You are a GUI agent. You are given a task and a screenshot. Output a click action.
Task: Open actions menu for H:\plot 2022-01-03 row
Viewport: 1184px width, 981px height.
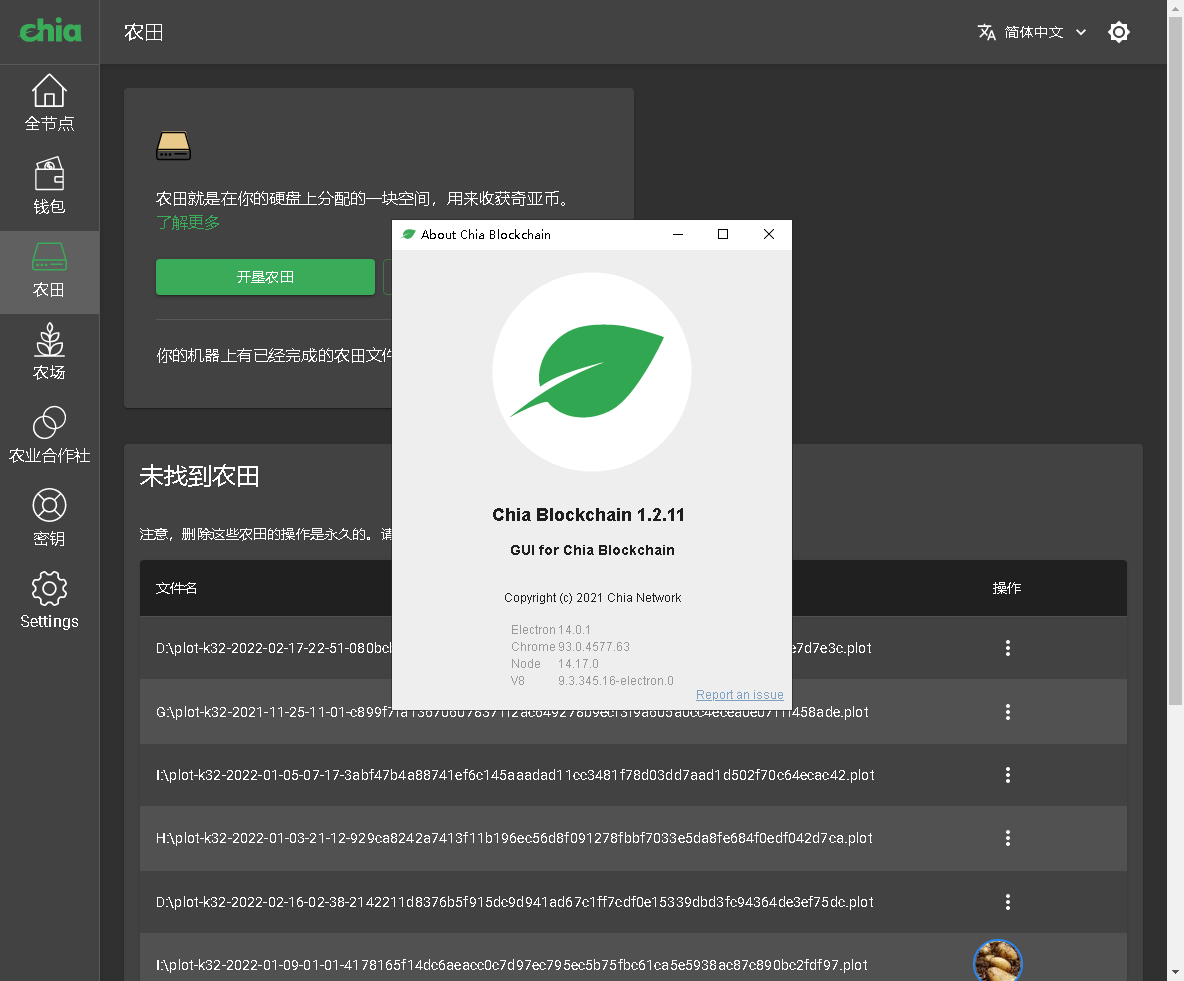1007,838
